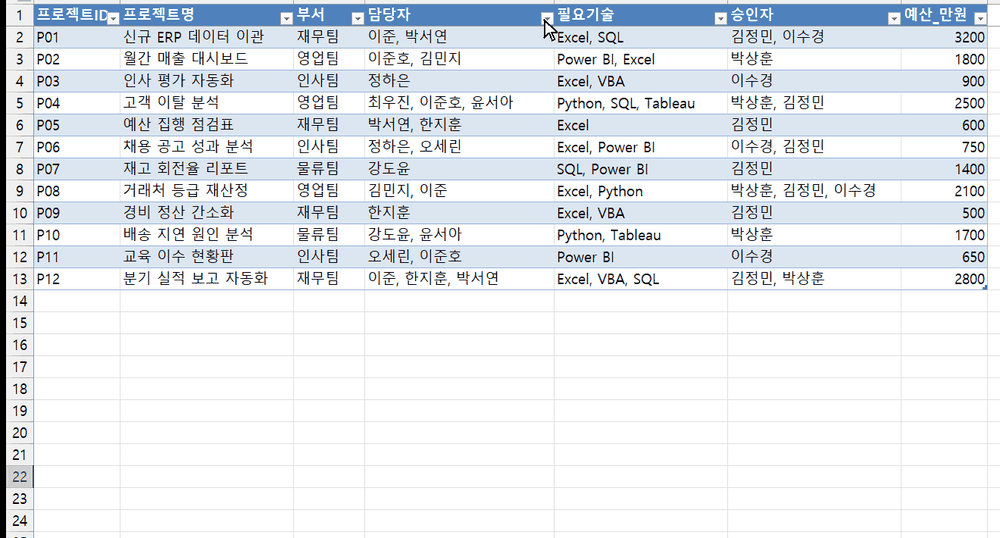Select the 재고 회전율 리포트 cell

[x=207, y=169]
